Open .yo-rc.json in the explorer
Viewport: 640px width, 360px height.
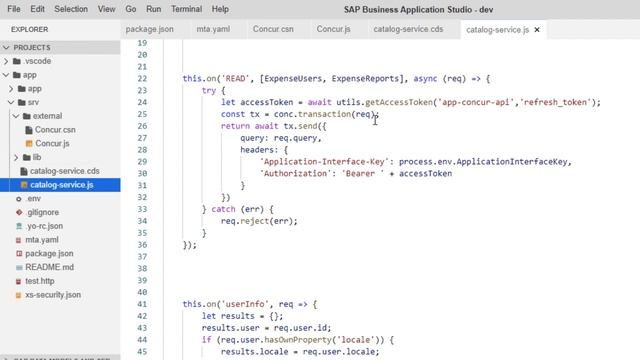[44, 226]
